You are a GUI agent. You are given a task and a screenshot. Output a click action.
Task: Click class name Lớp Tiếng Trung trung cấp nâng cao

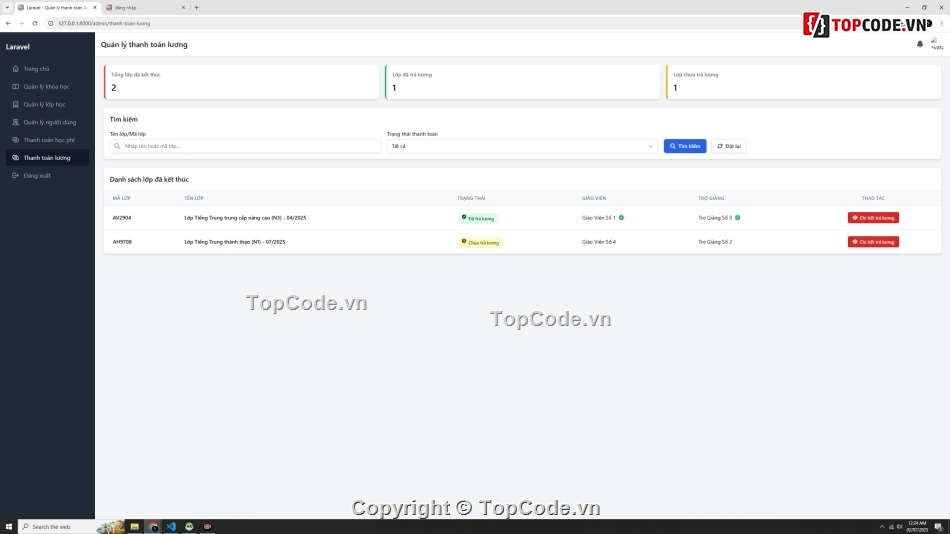tap(245, 218)
